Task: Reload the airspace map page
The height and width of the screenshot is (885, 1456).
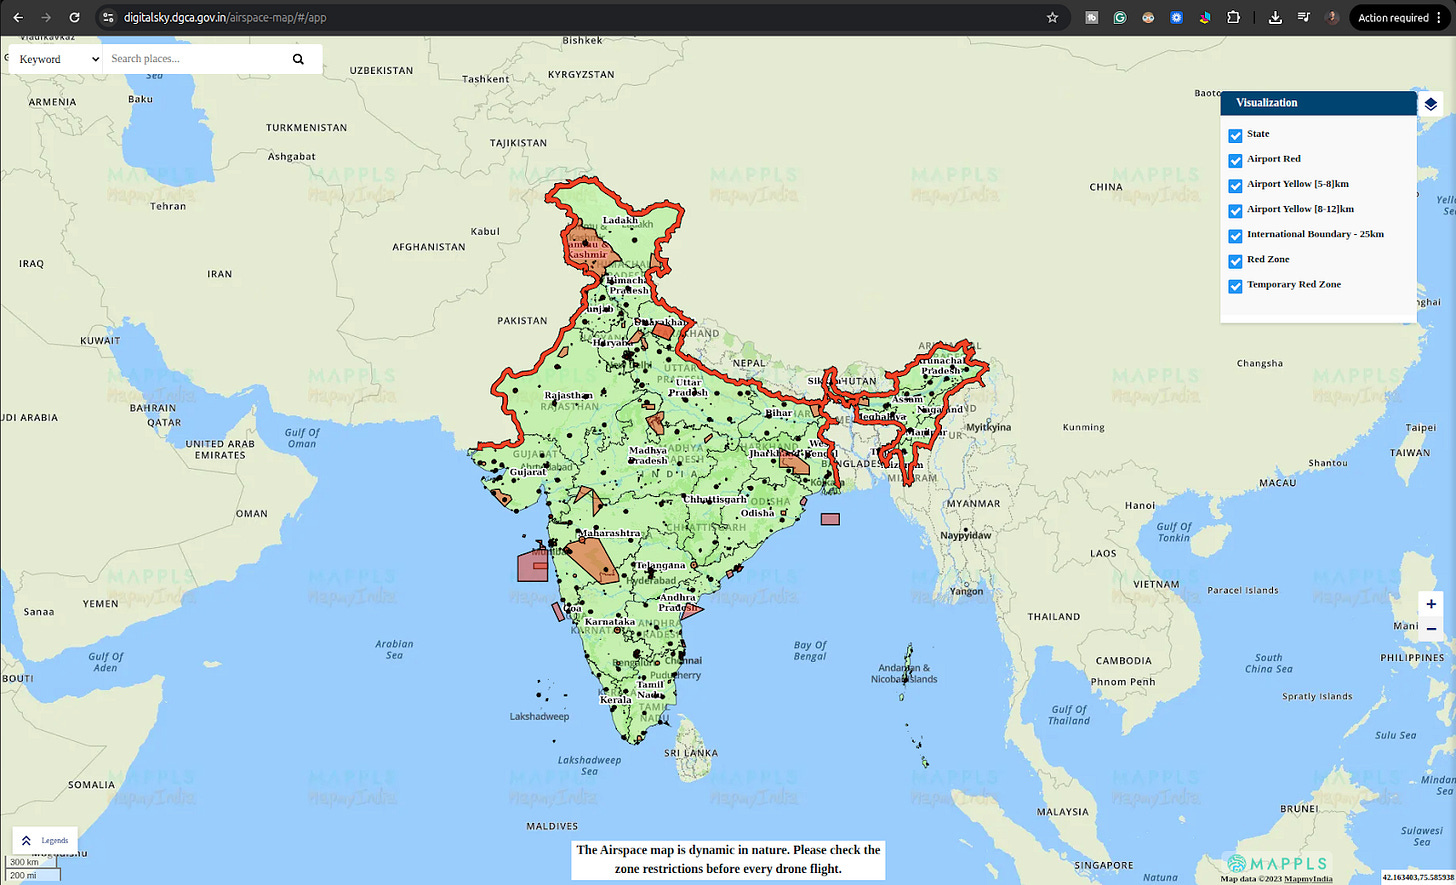Action: [x=74, y=17]
